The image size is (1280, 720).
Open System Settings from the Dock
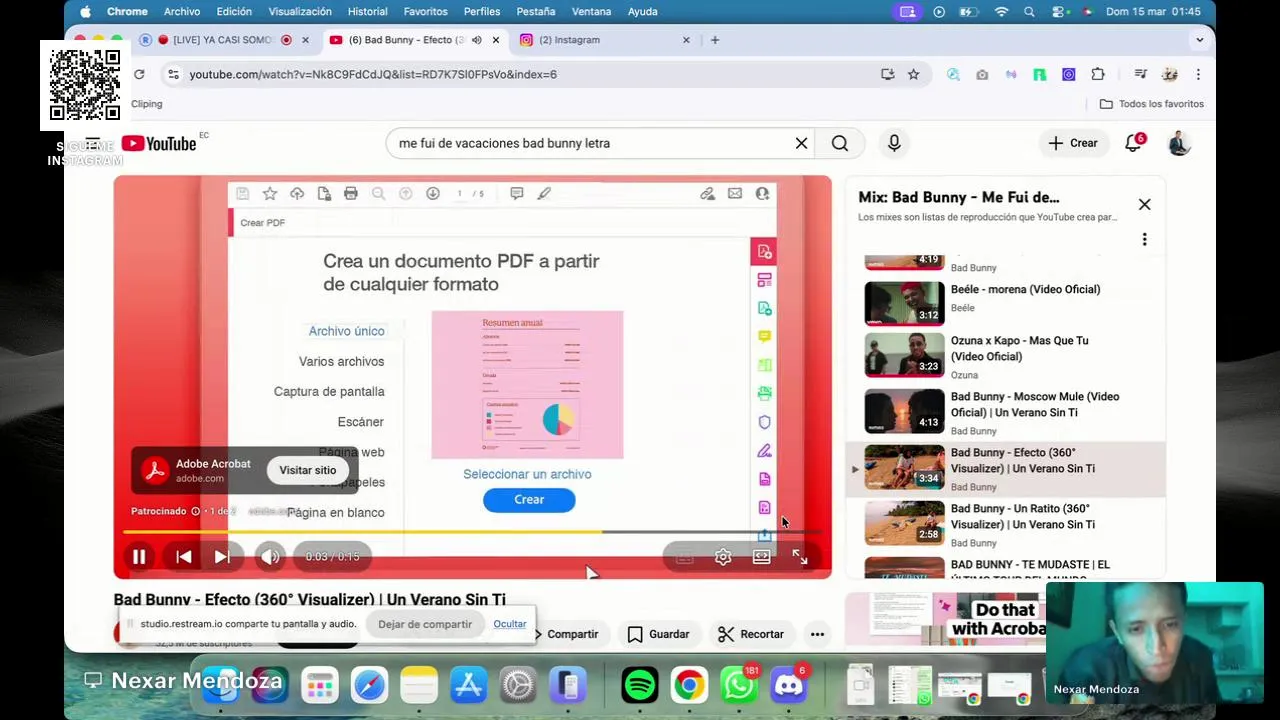coord(518,686)
